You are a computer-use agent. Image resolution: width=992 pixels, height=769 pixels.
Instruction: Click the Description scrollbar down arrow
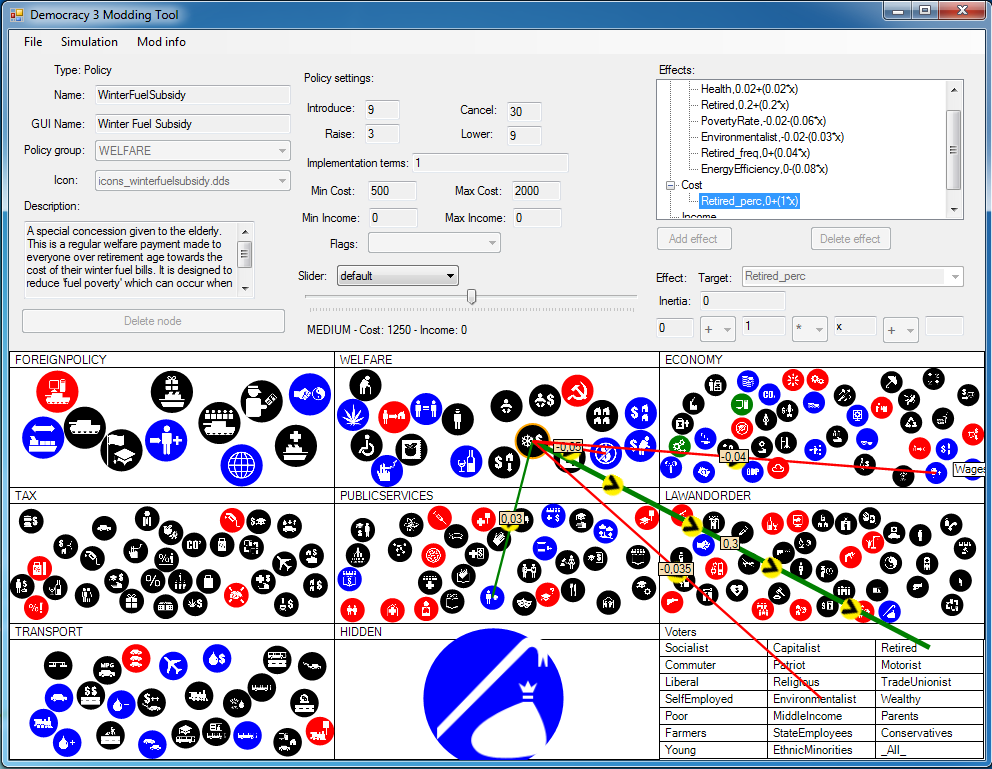[x=245, y=288]
